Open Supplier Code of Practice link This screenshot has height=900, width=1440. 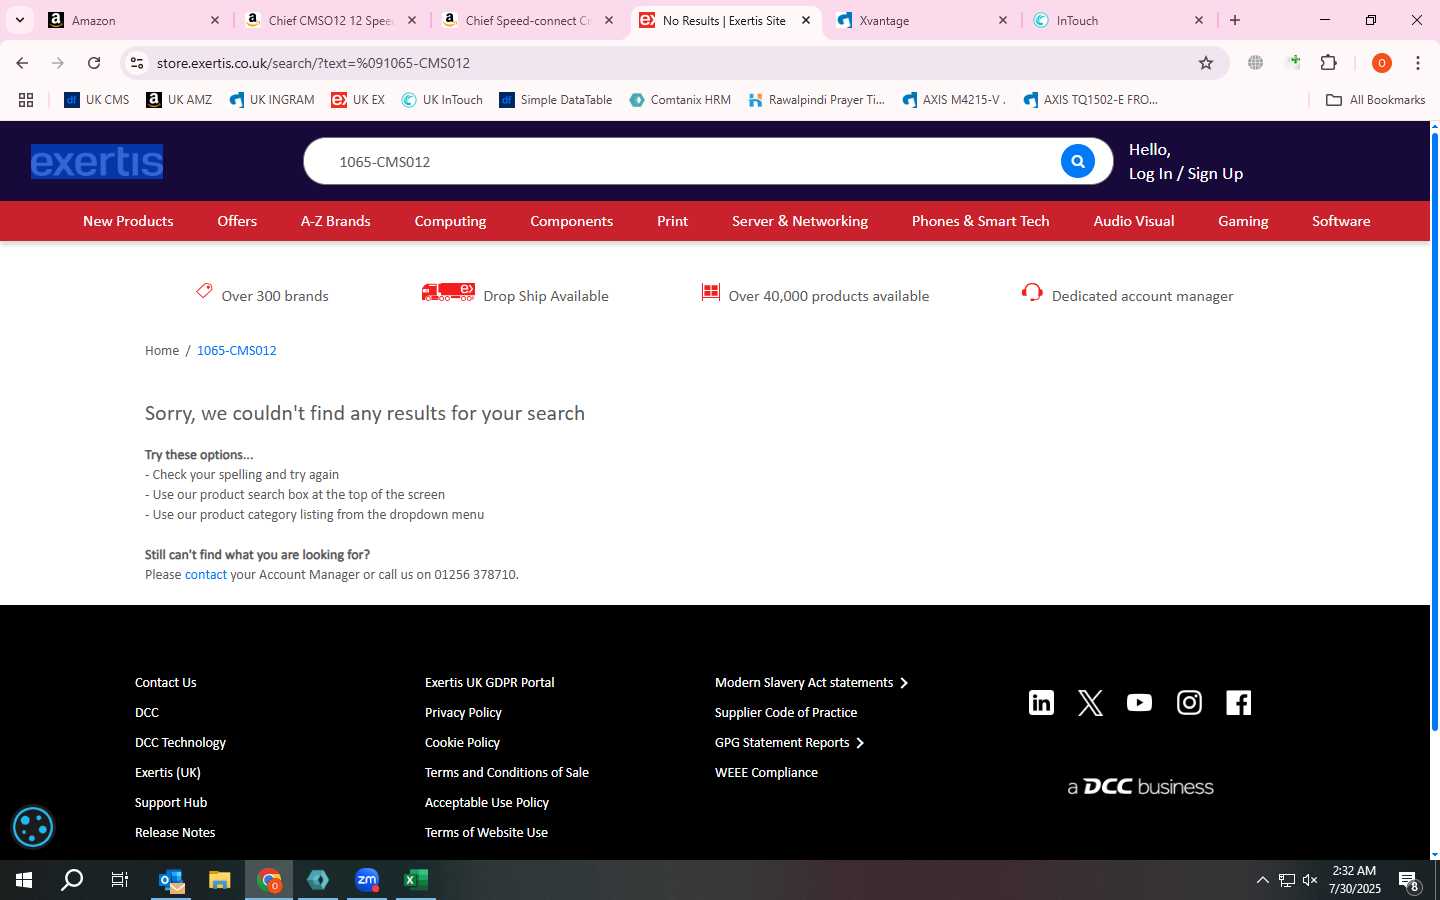coord(786,713)
